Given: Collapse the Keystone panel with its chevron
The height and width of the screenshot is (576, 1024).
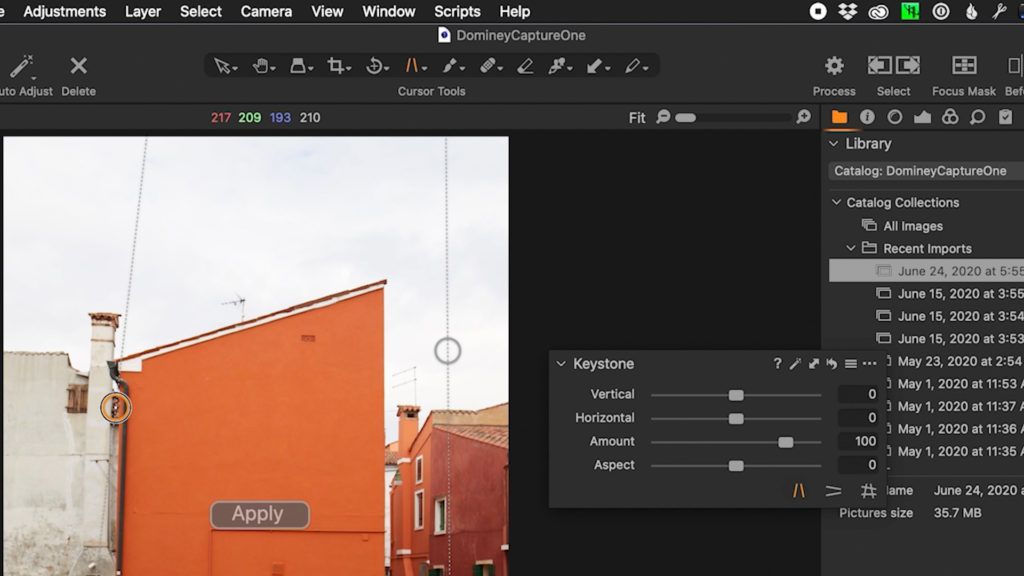Looking at the screenshot, I should tap(562, 364).
